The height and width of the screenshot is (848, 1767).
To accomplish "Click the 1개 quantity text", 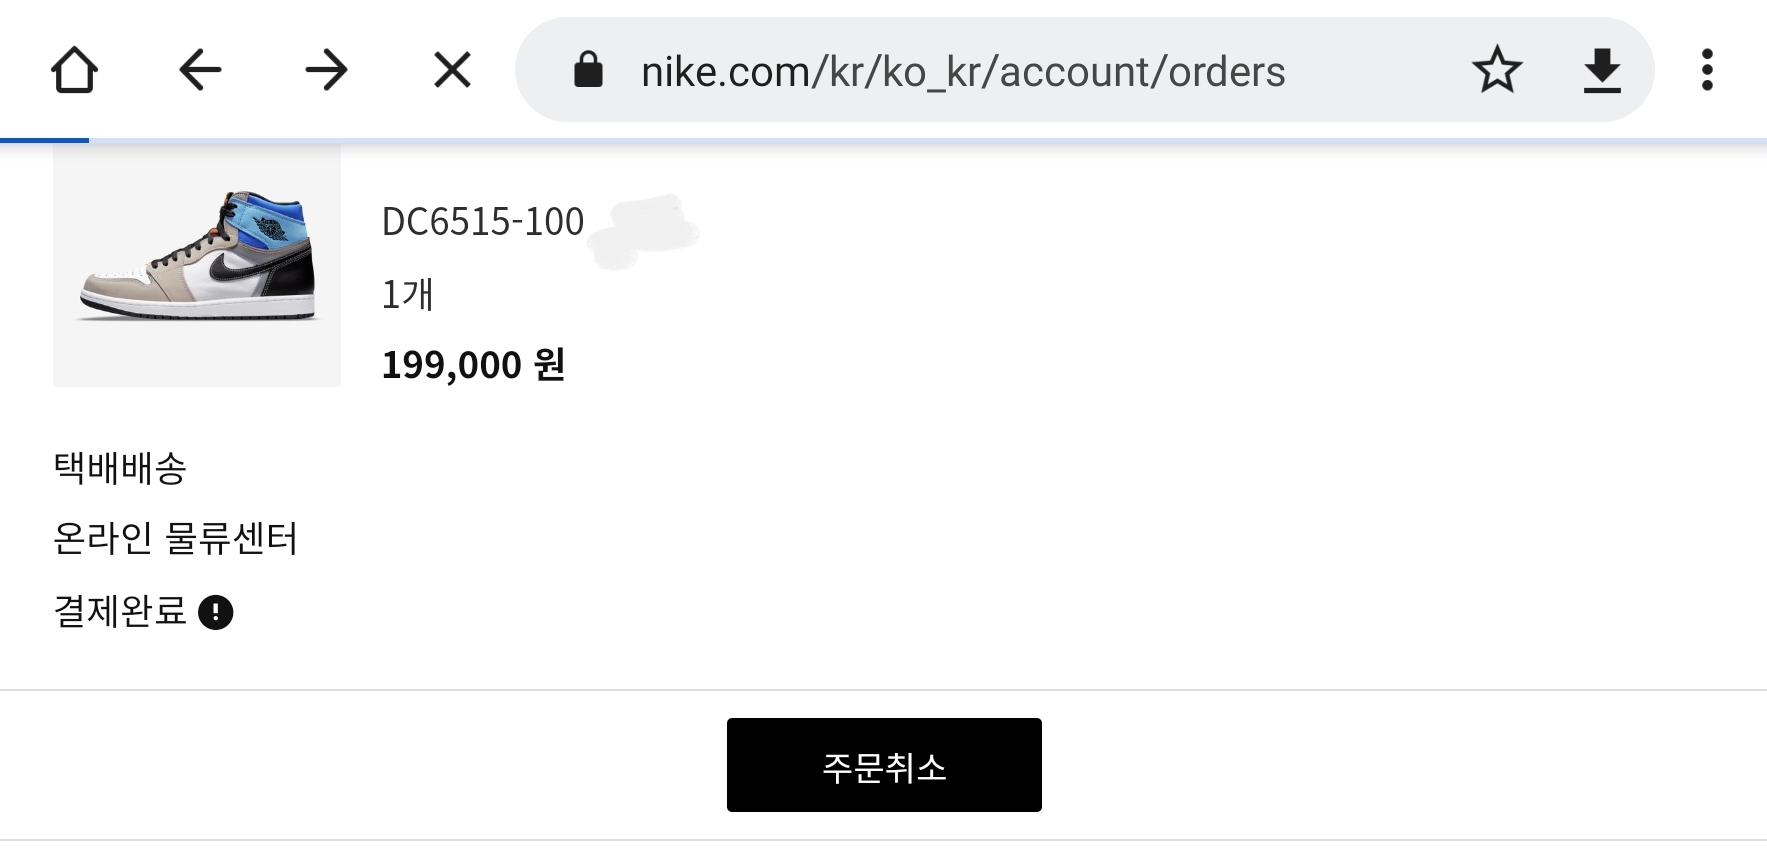I will point(407,295).
